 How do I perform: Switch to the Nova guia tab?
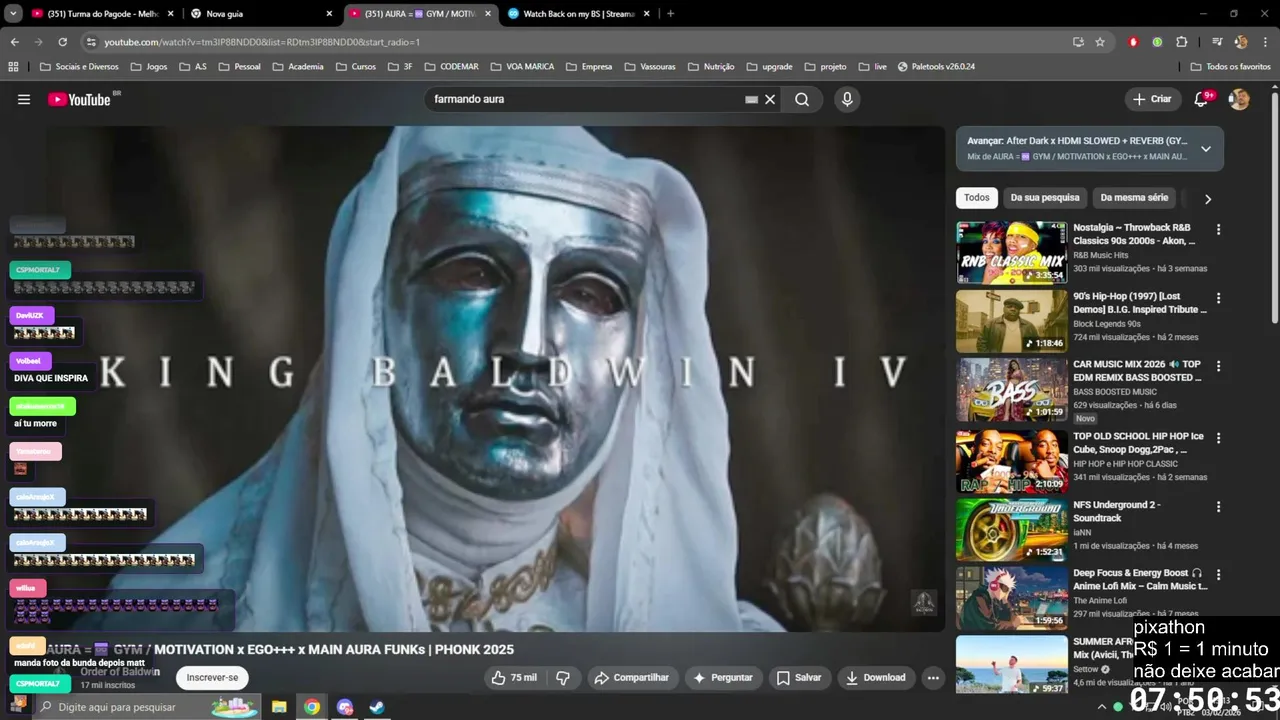[260, 14]
